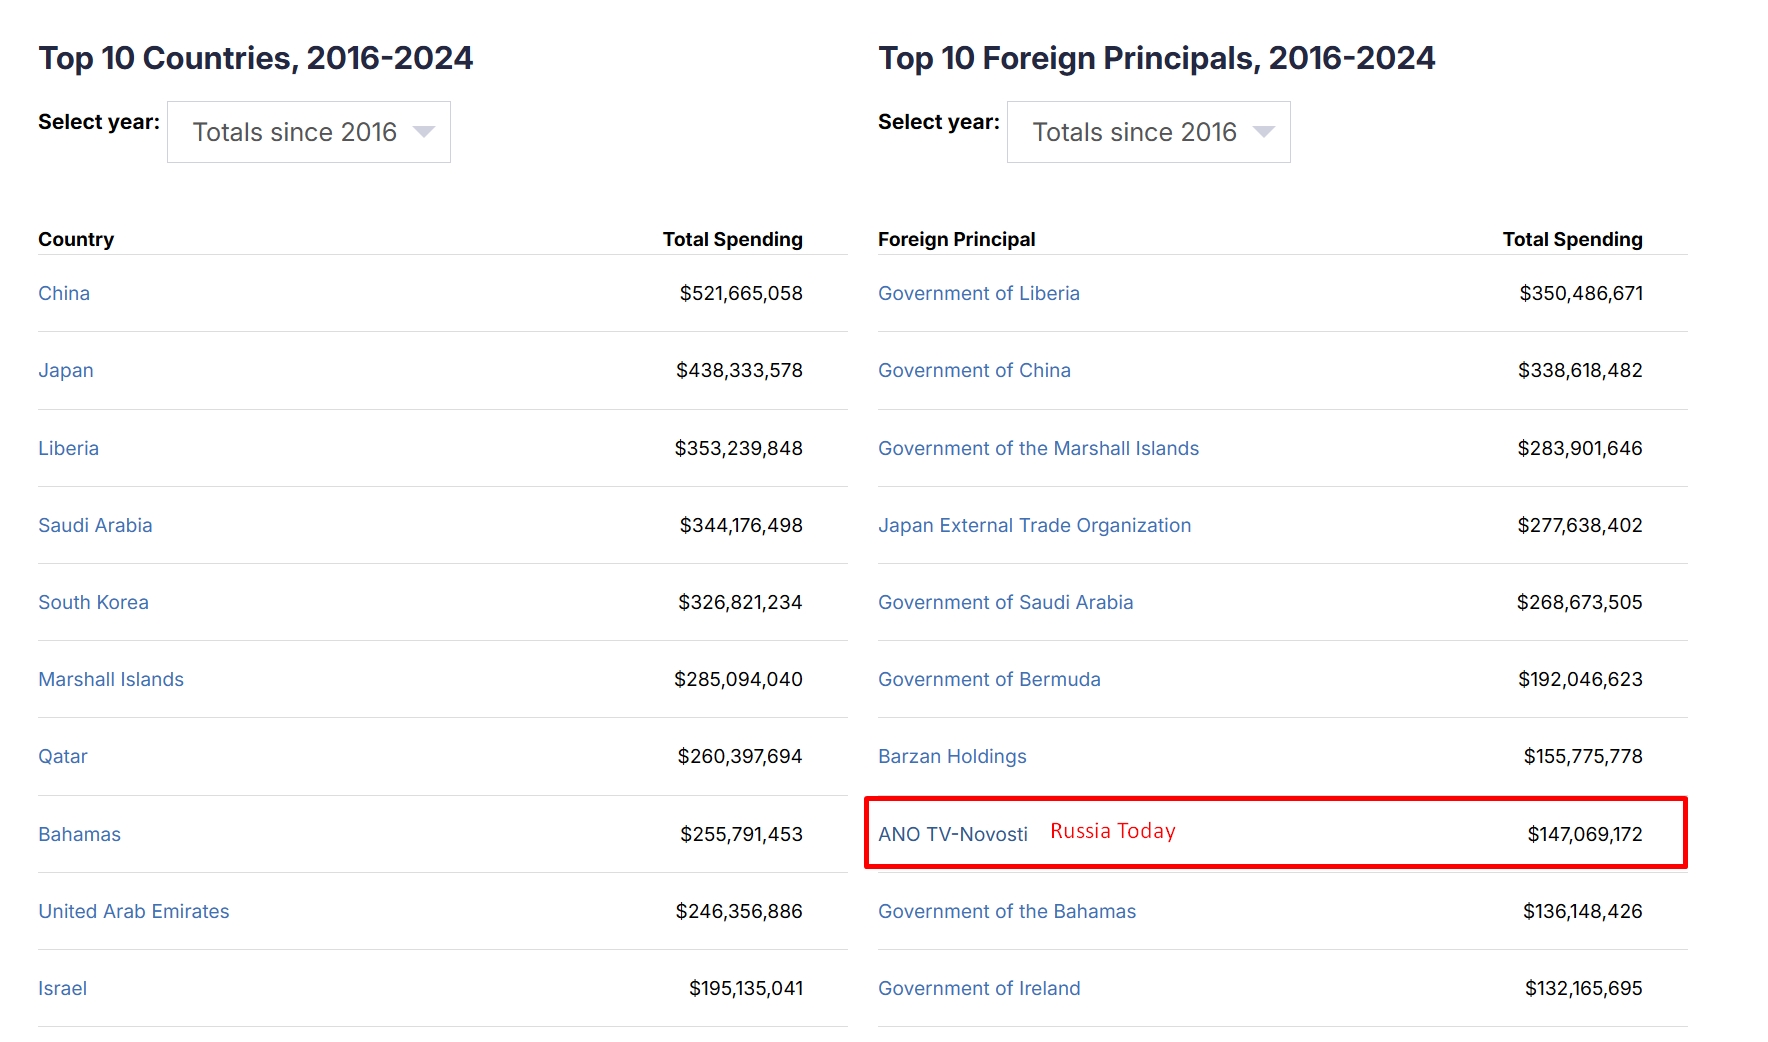The width and height of the screenshot is (1768, 1042).
Task: Open Government of the Bahamas link
Action: tap(1007, 911)
